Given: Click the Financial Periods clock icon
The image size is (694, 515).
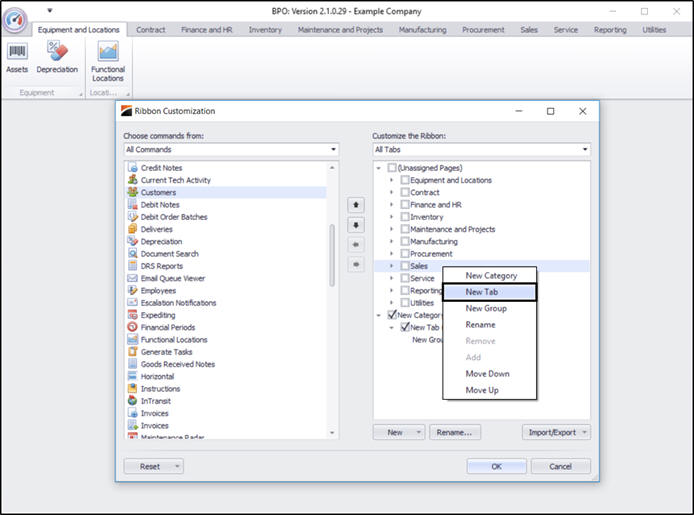Looking at the screenshot, I should click(x=132, y=327).
